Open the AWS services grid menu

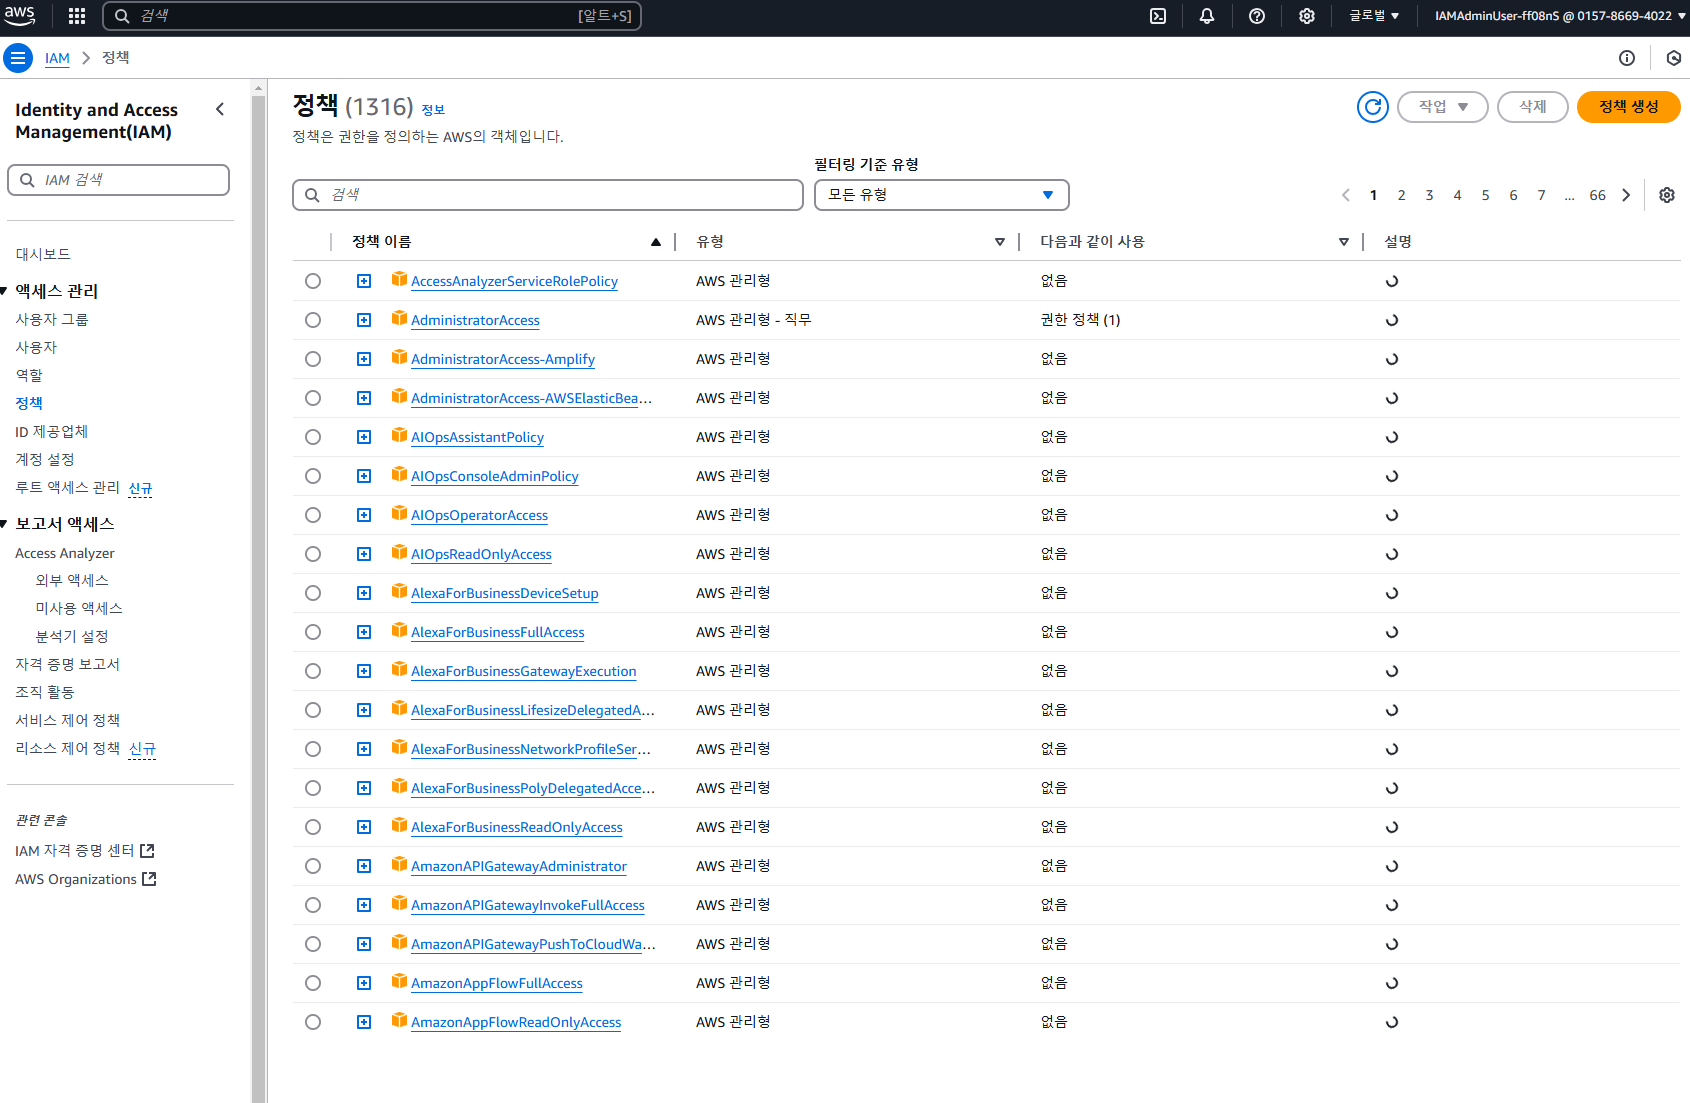pos(77,16)
